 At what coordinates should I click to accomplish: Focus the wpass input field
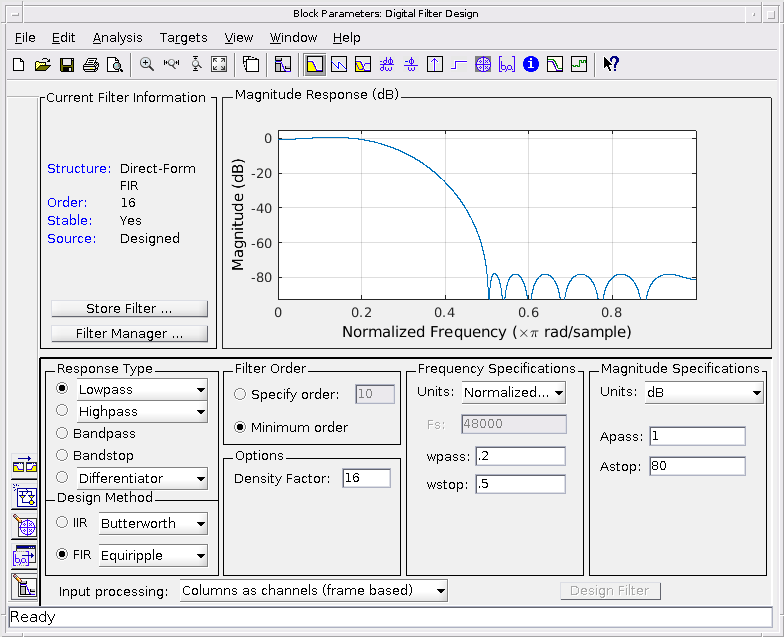coord(520,456)
